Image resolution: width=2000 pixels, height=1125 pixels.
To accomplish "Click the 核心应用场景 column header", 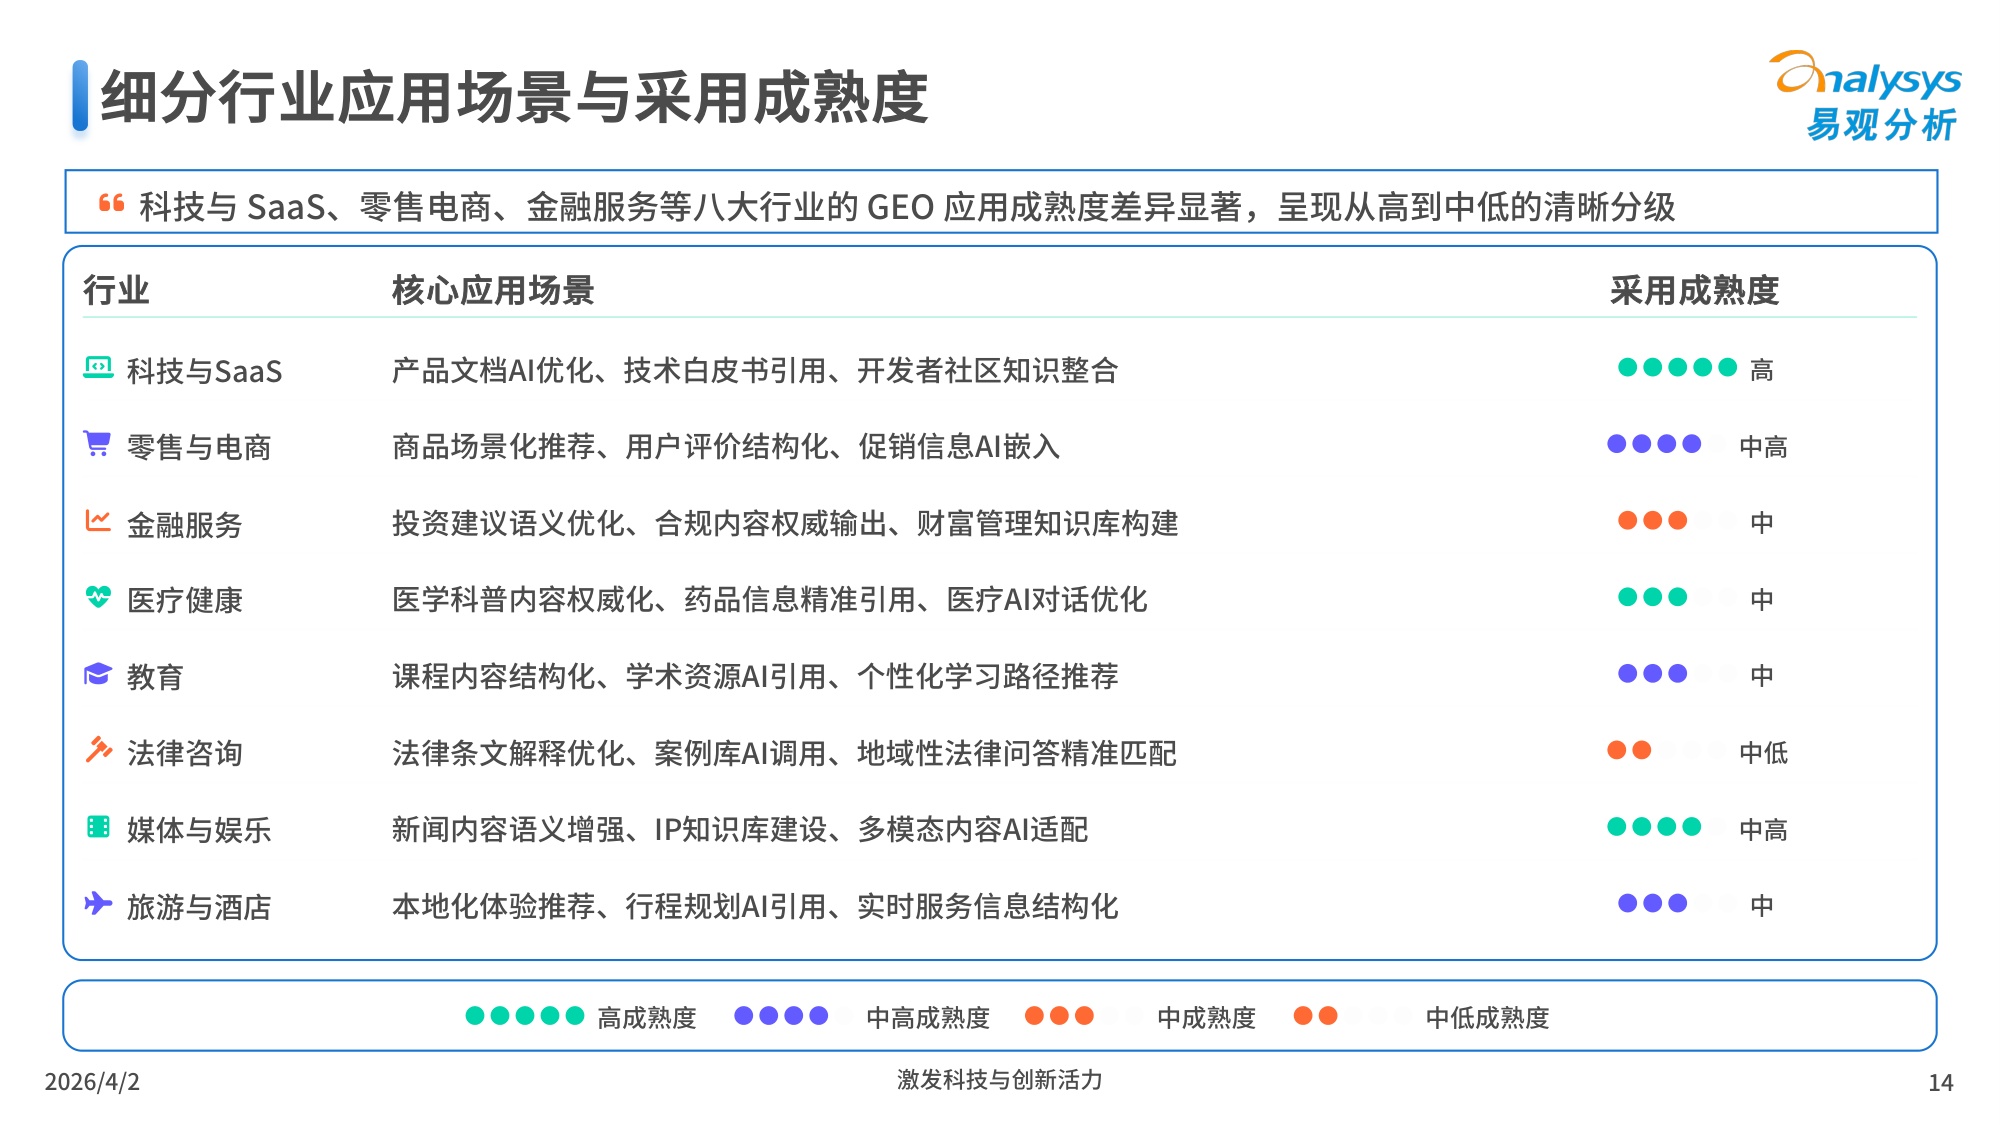I will 493,290.
